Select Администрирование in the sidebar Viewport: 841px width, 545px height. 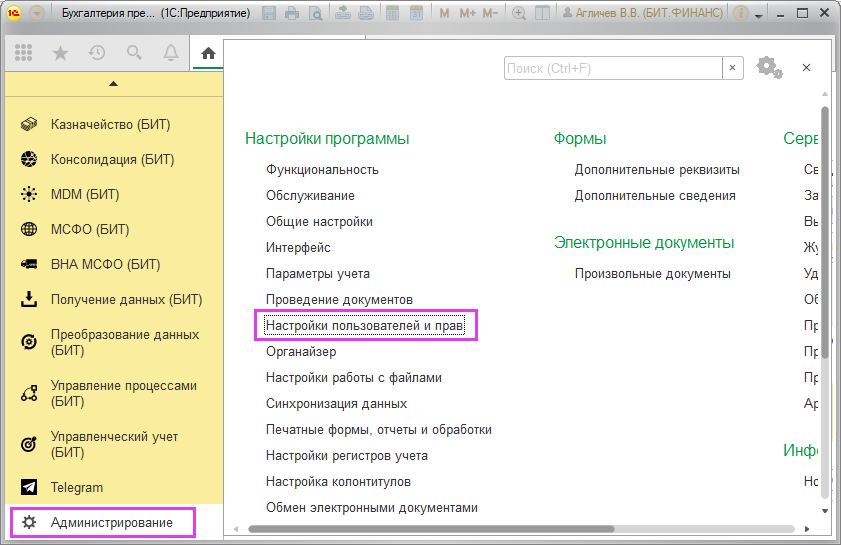coord(111,523)
